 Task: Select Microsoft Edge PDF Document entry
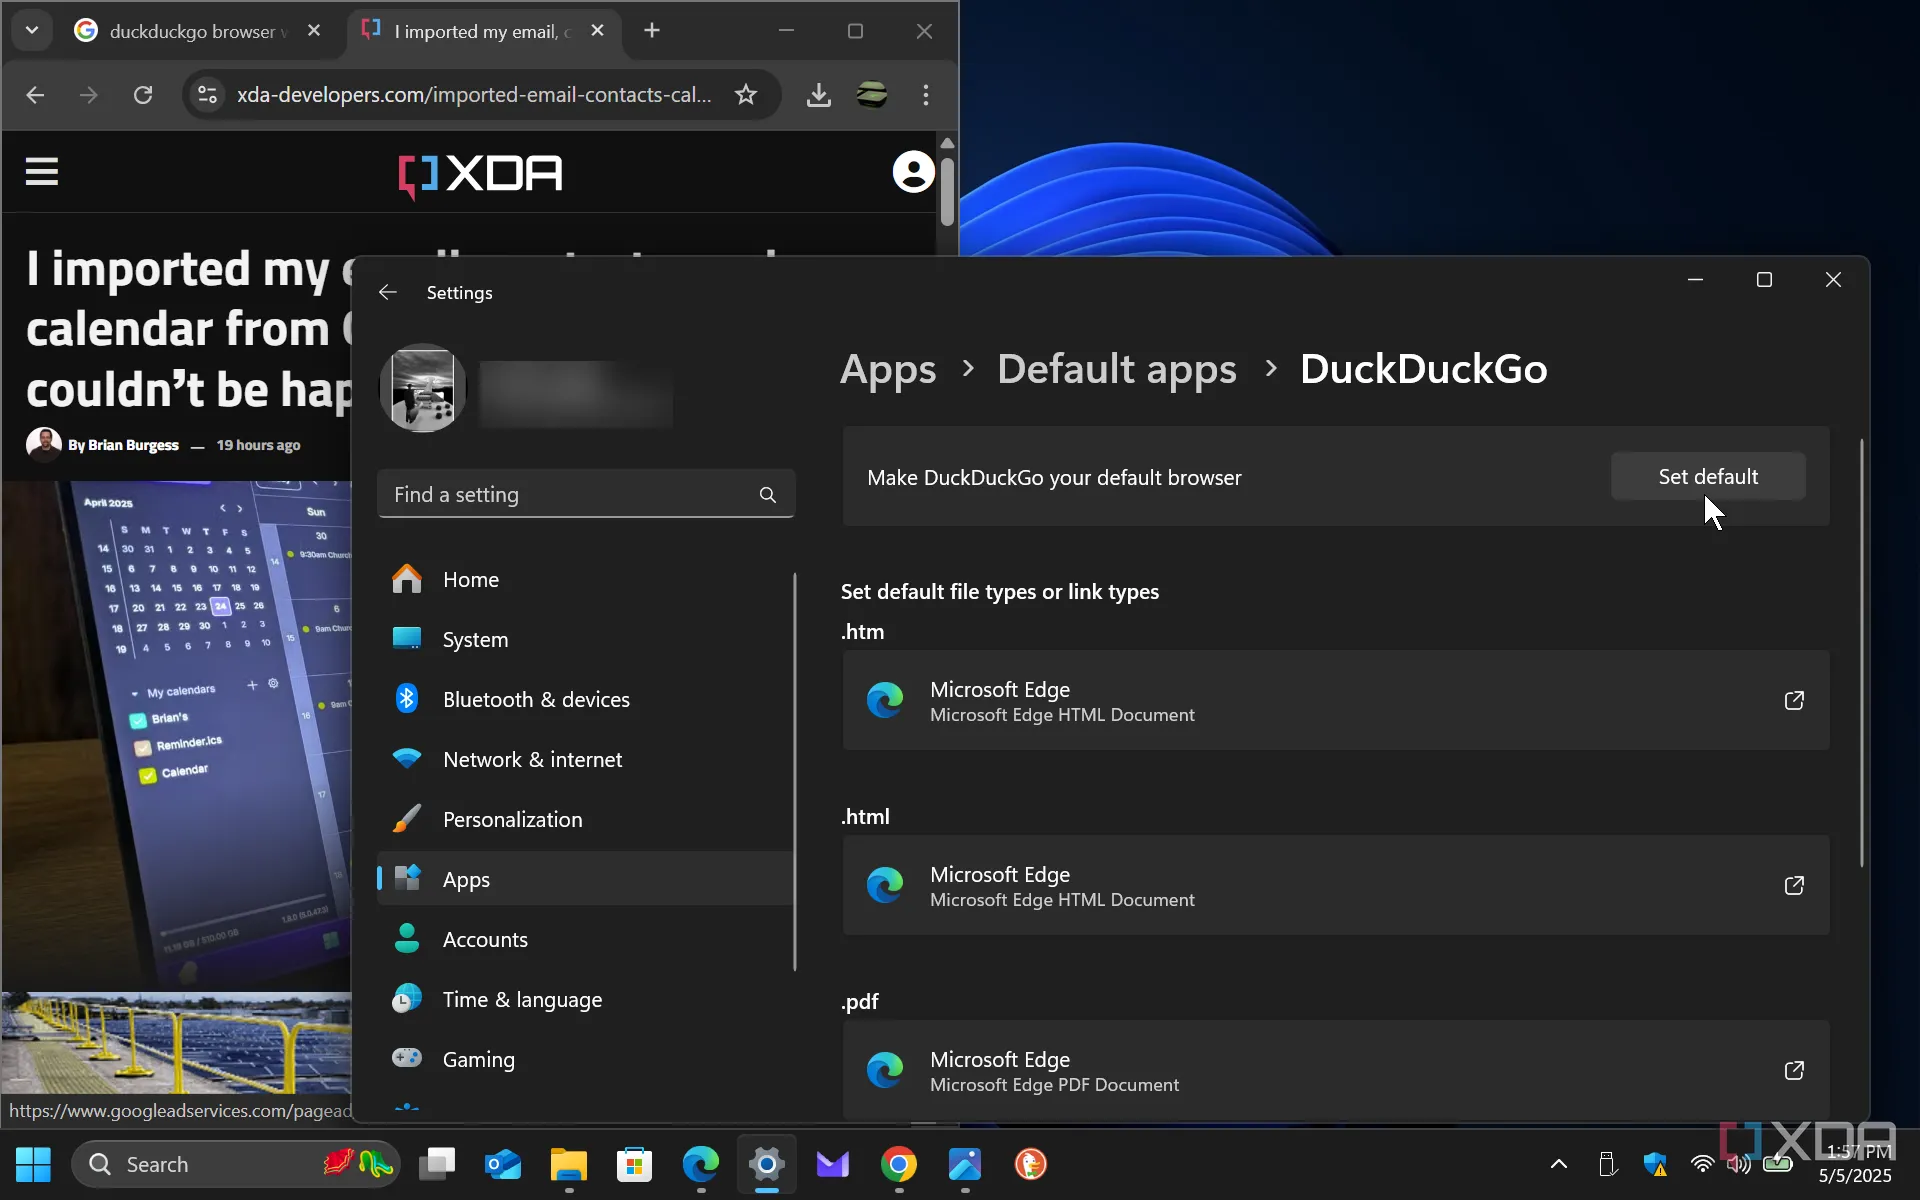1336,1070
